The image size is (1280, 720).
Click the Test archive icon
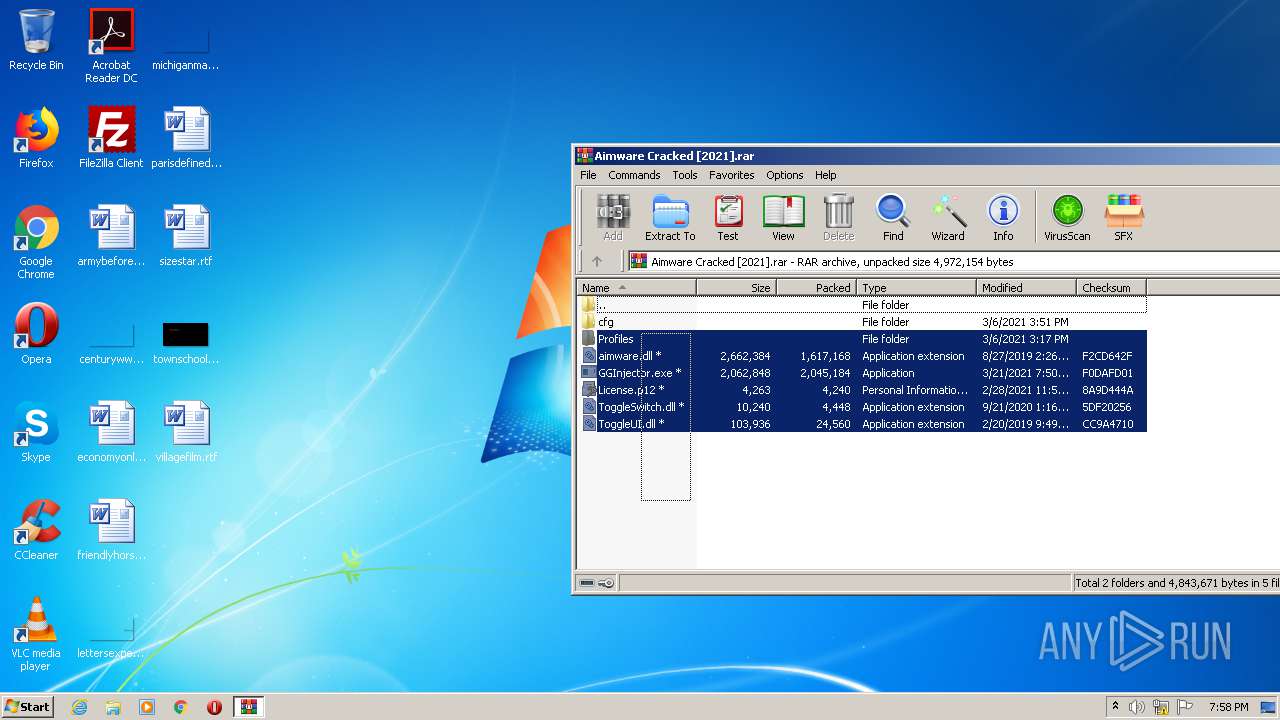[x=728, y=218]
